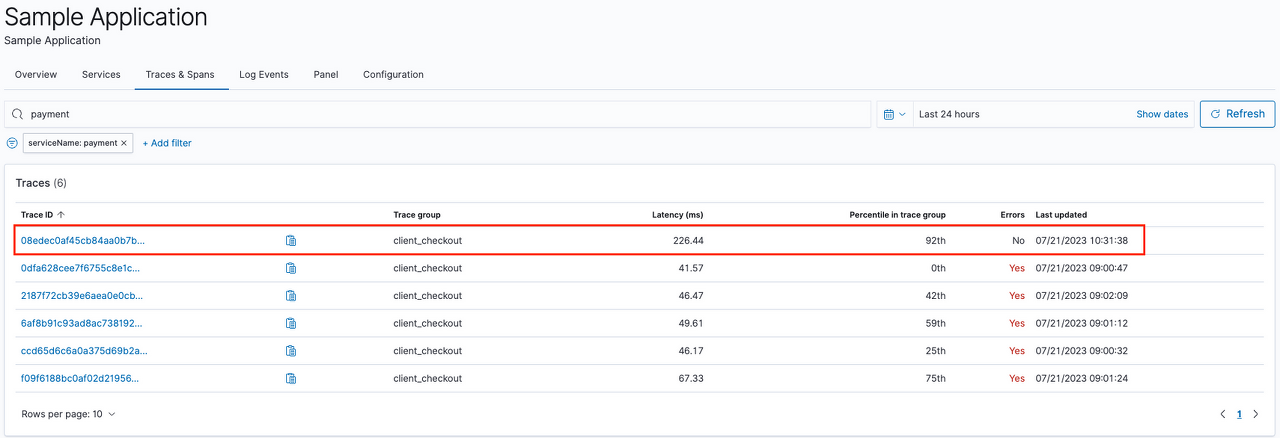Open trace ccd65d6c6a0a375d69b2a link
The image size is (1280, 438).
pyautogui.click(x=84, y=351)
